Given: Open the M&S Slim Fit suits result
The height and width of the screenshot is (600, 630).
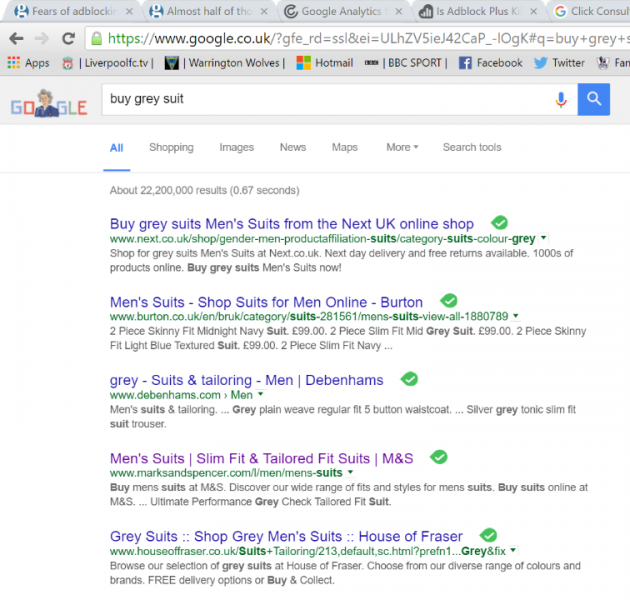Looking at the screenshot, I should 262,458.
